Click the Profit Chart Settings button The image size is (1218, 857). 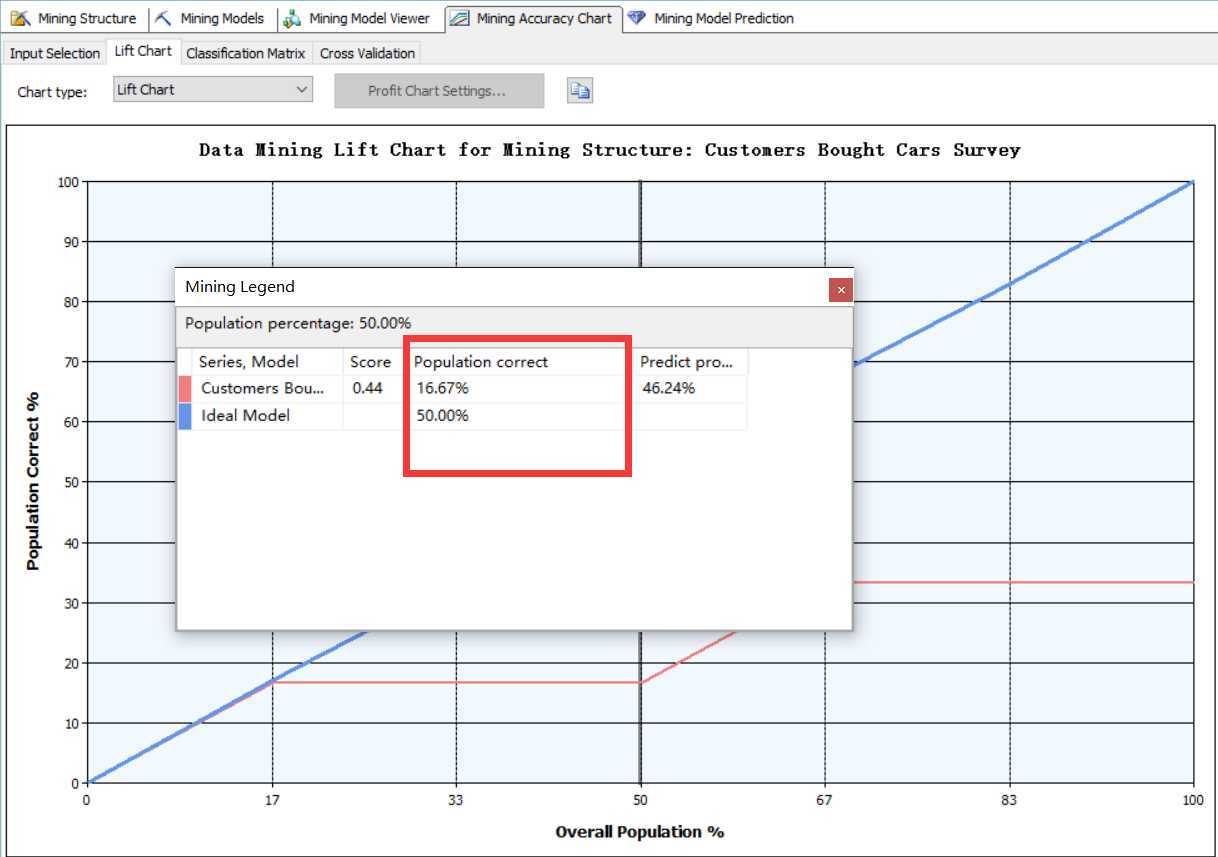[x=438, y=90]
